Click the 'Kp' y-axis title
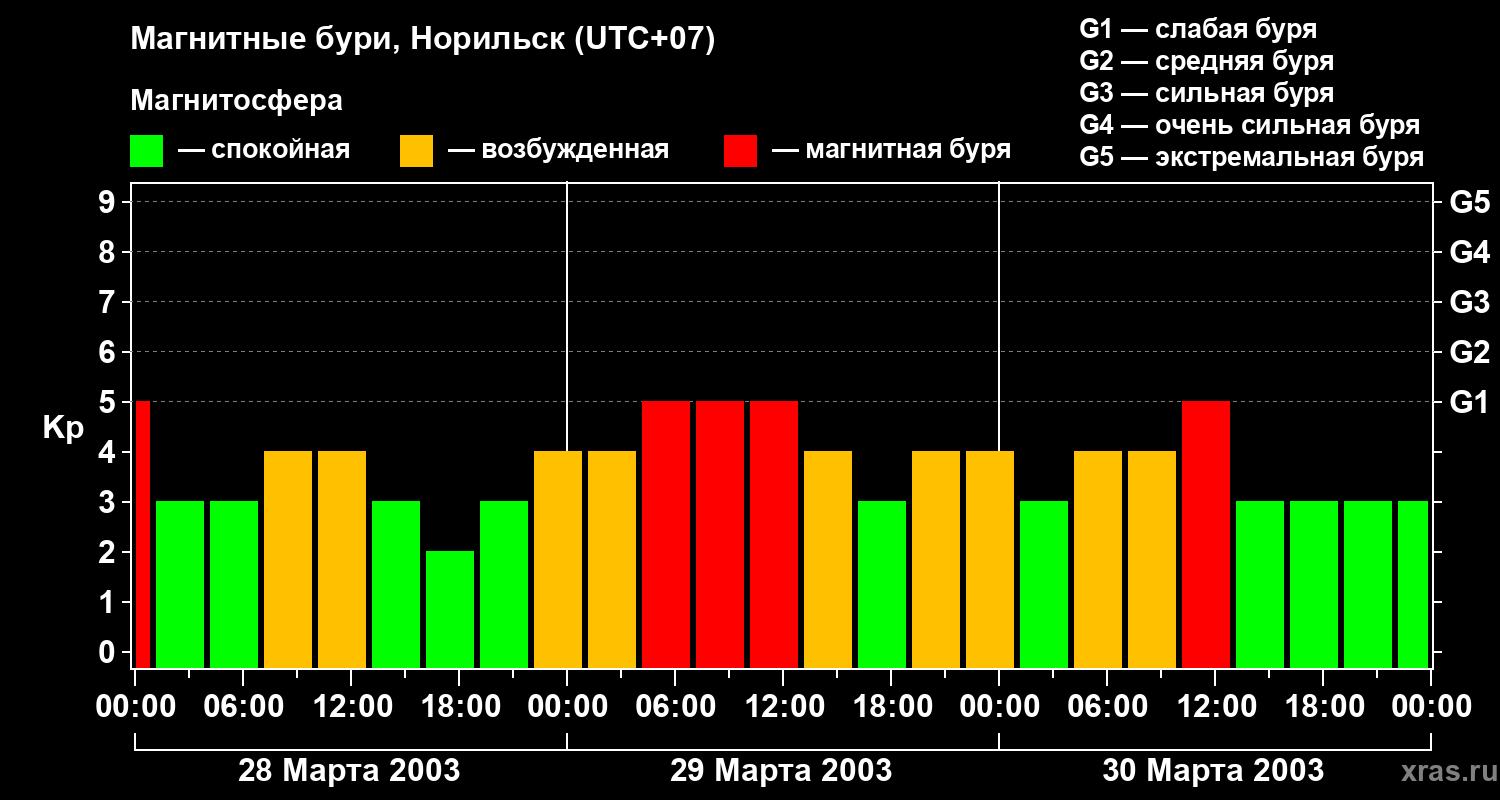The image size is (1500, 800). pyautogui.click(x=63, y=429)
